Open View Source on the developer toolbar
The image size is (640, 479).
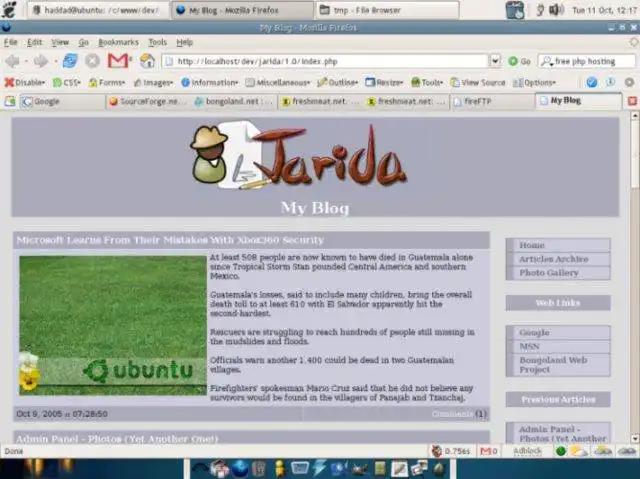point(478,83)
